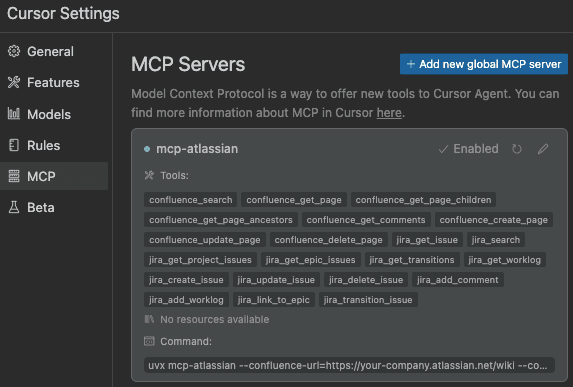Click the confluence_delete_page tool chip
The image size is (573, 387).
(x=328, y=240)
